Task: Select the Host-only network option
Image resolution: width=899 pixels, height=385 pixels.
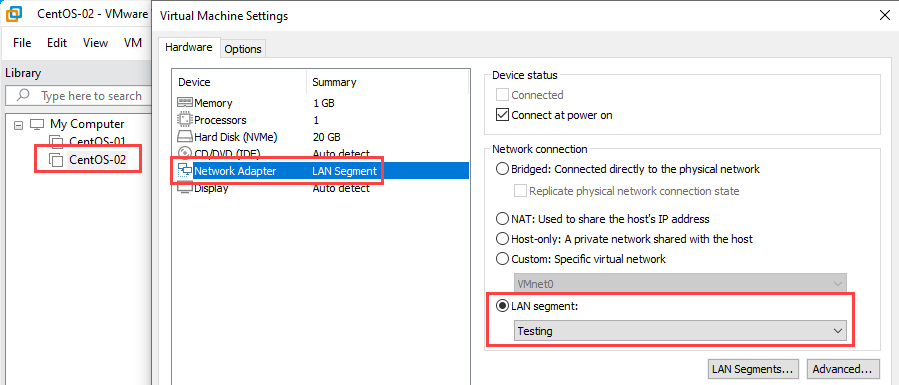Action: 502,239
